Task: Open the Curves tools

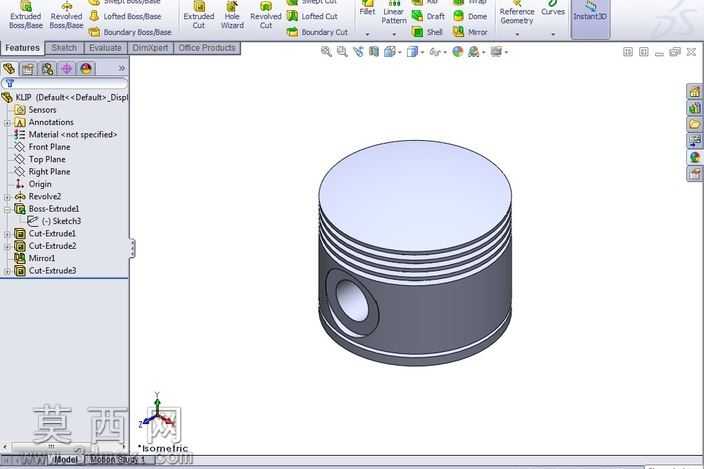Action: tap(553, 9)
